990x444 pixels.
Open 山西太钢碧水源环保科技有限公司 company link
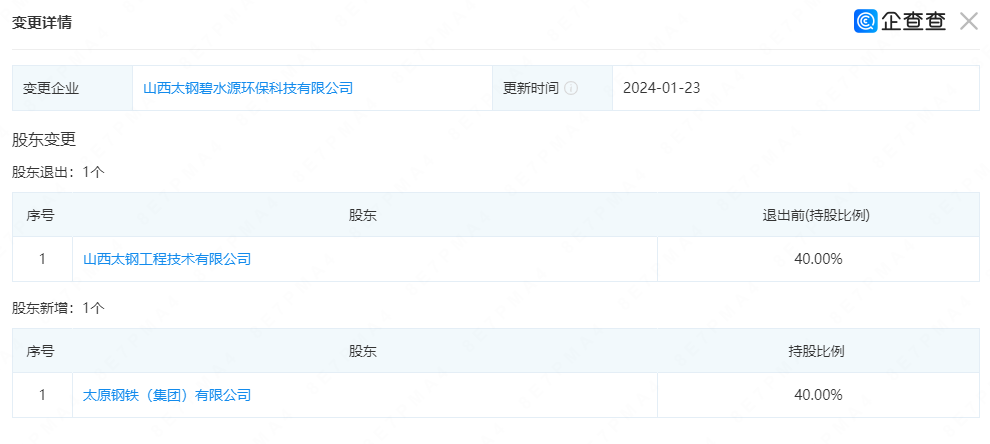pyautogui.click(x=248, y=88)
